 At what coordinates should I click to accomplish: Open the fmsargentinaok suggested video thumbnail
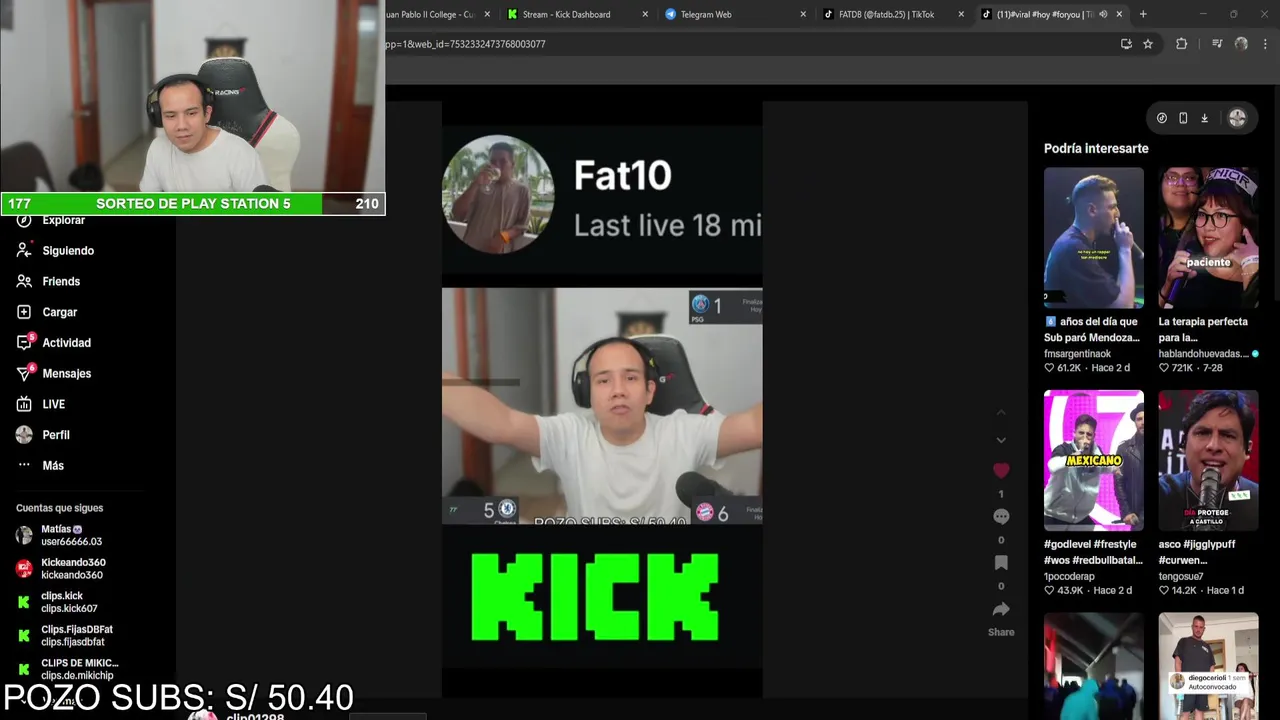(x=1094, y=238)
